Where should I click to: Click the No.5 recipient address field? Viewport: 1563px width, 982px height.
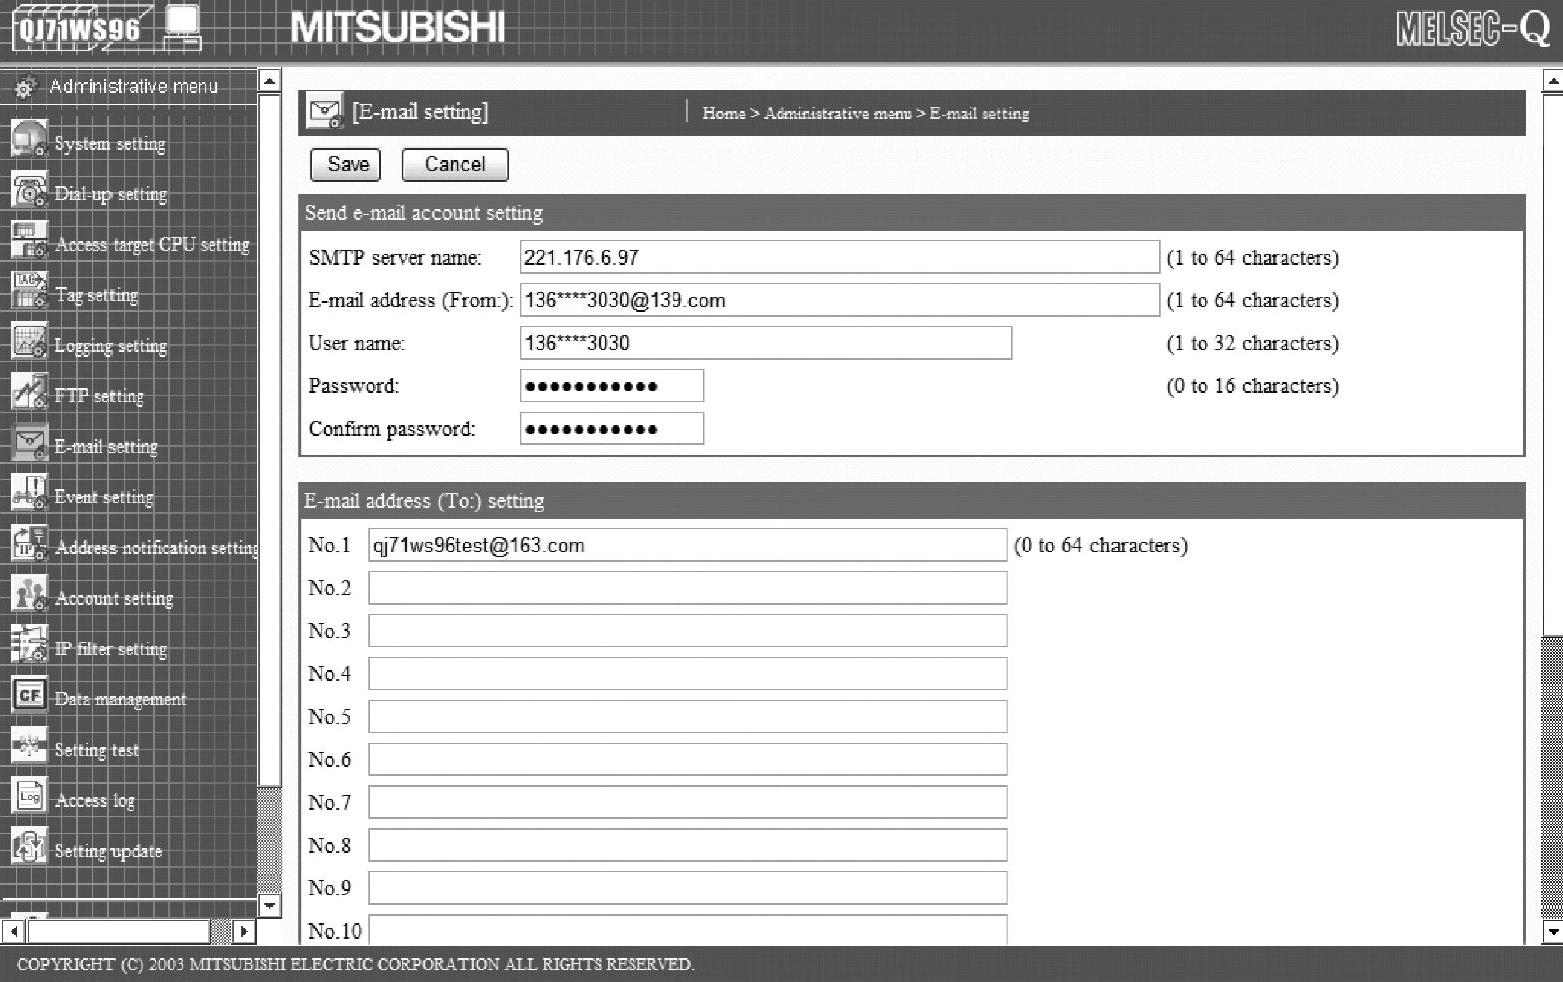(x=688, y=717)
